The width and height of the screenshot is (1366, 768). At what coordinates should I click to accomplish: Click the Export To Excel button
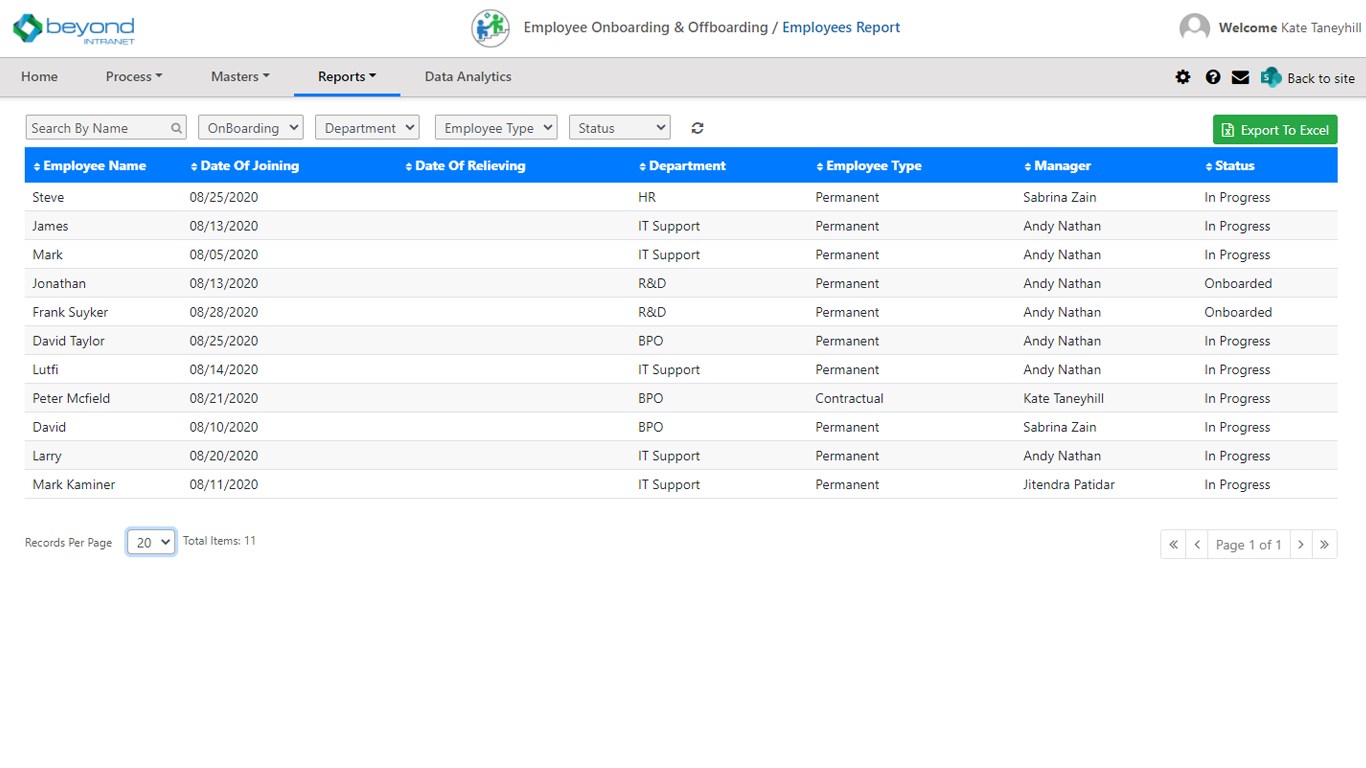(1275, 130)
